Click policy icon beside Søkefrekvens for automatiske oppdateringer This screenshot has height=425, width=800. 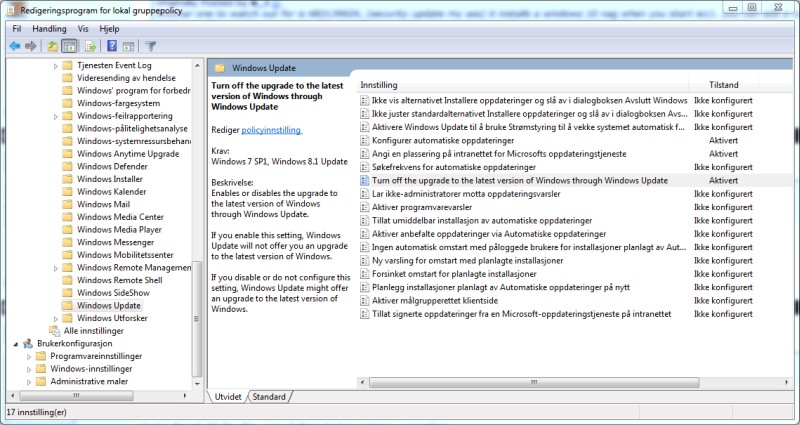[364, 167]
